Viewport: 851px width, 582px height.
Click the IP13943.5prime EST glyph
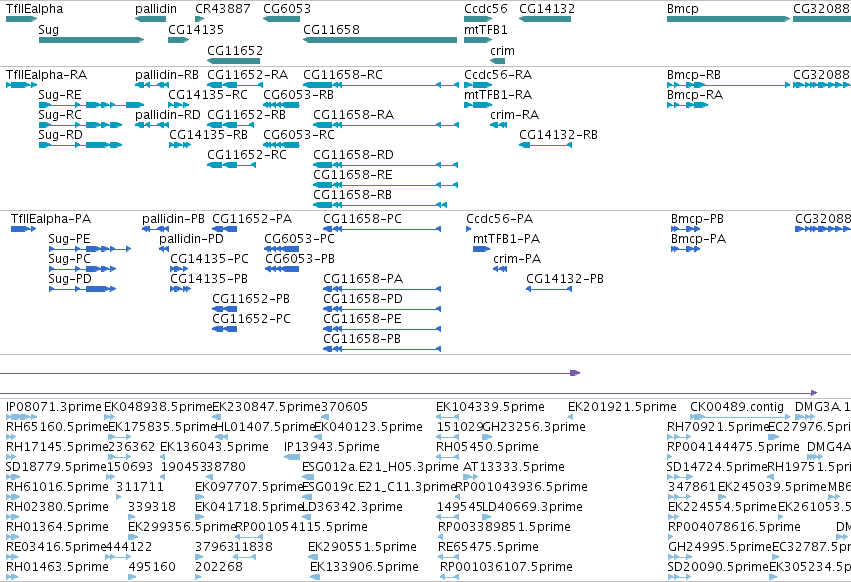tap(292, 457)
